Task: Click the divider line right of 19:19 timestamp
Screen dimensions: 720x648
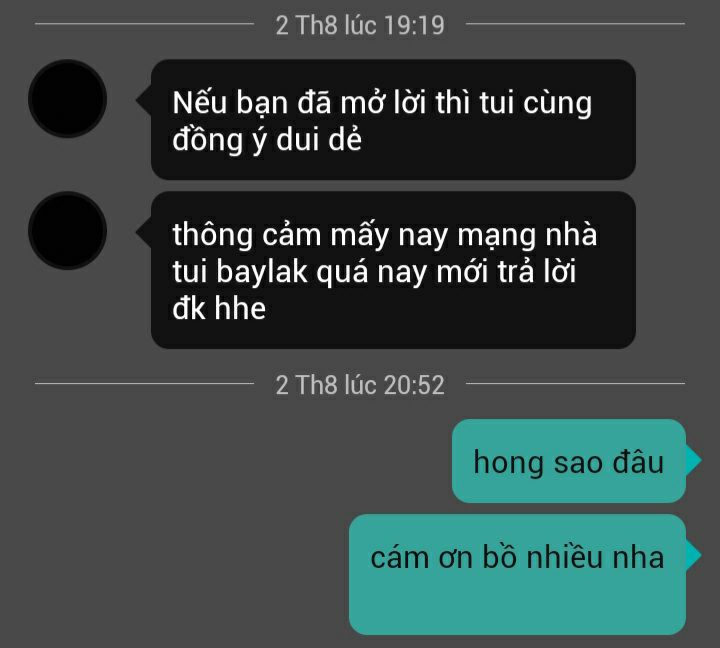Action: [575, 23]
